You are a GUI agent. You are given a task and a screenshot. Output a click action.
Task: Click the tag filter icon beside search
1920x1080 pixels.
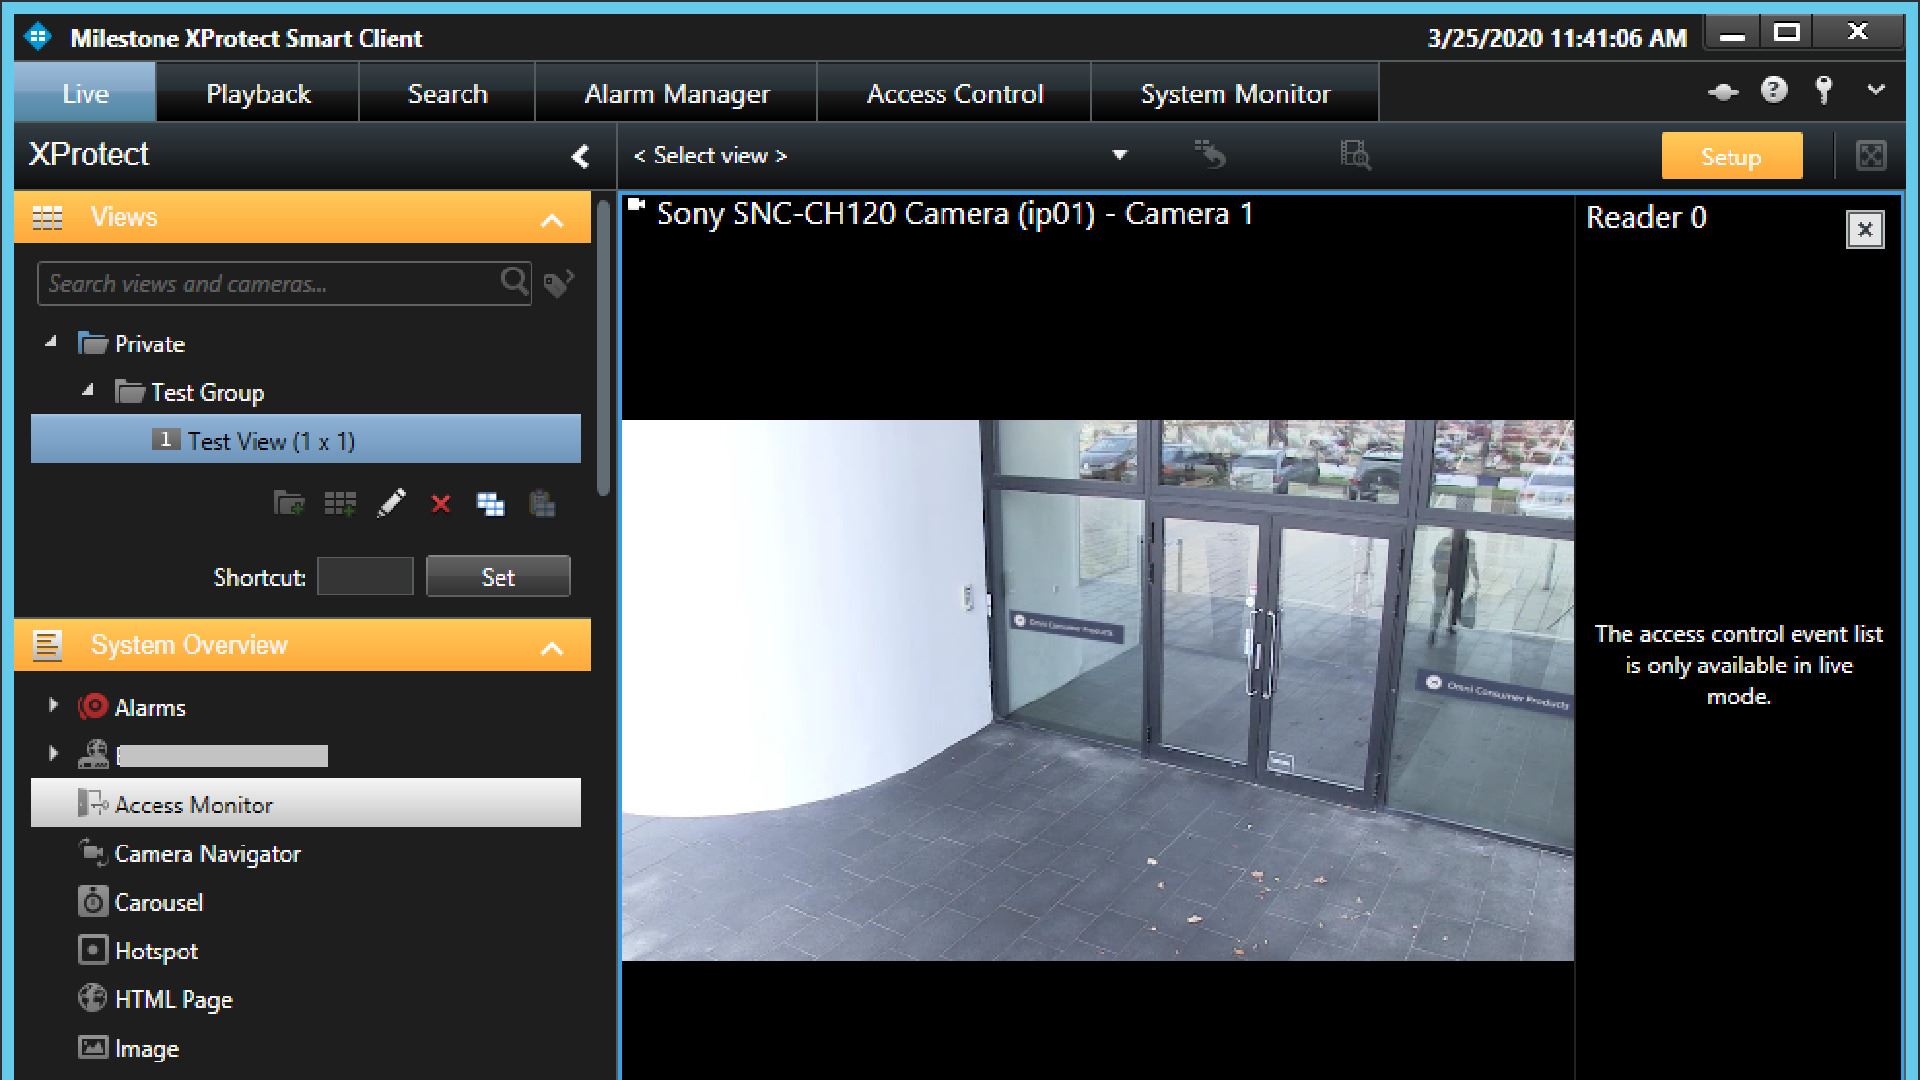pos(558,284)
